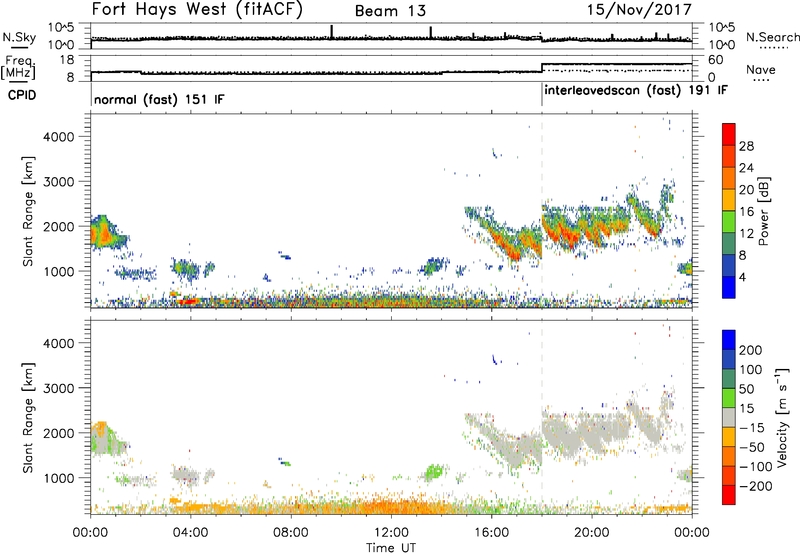
Task: Click 'Slant Range [km]' label of velocity panel
Action: point(28,418)
